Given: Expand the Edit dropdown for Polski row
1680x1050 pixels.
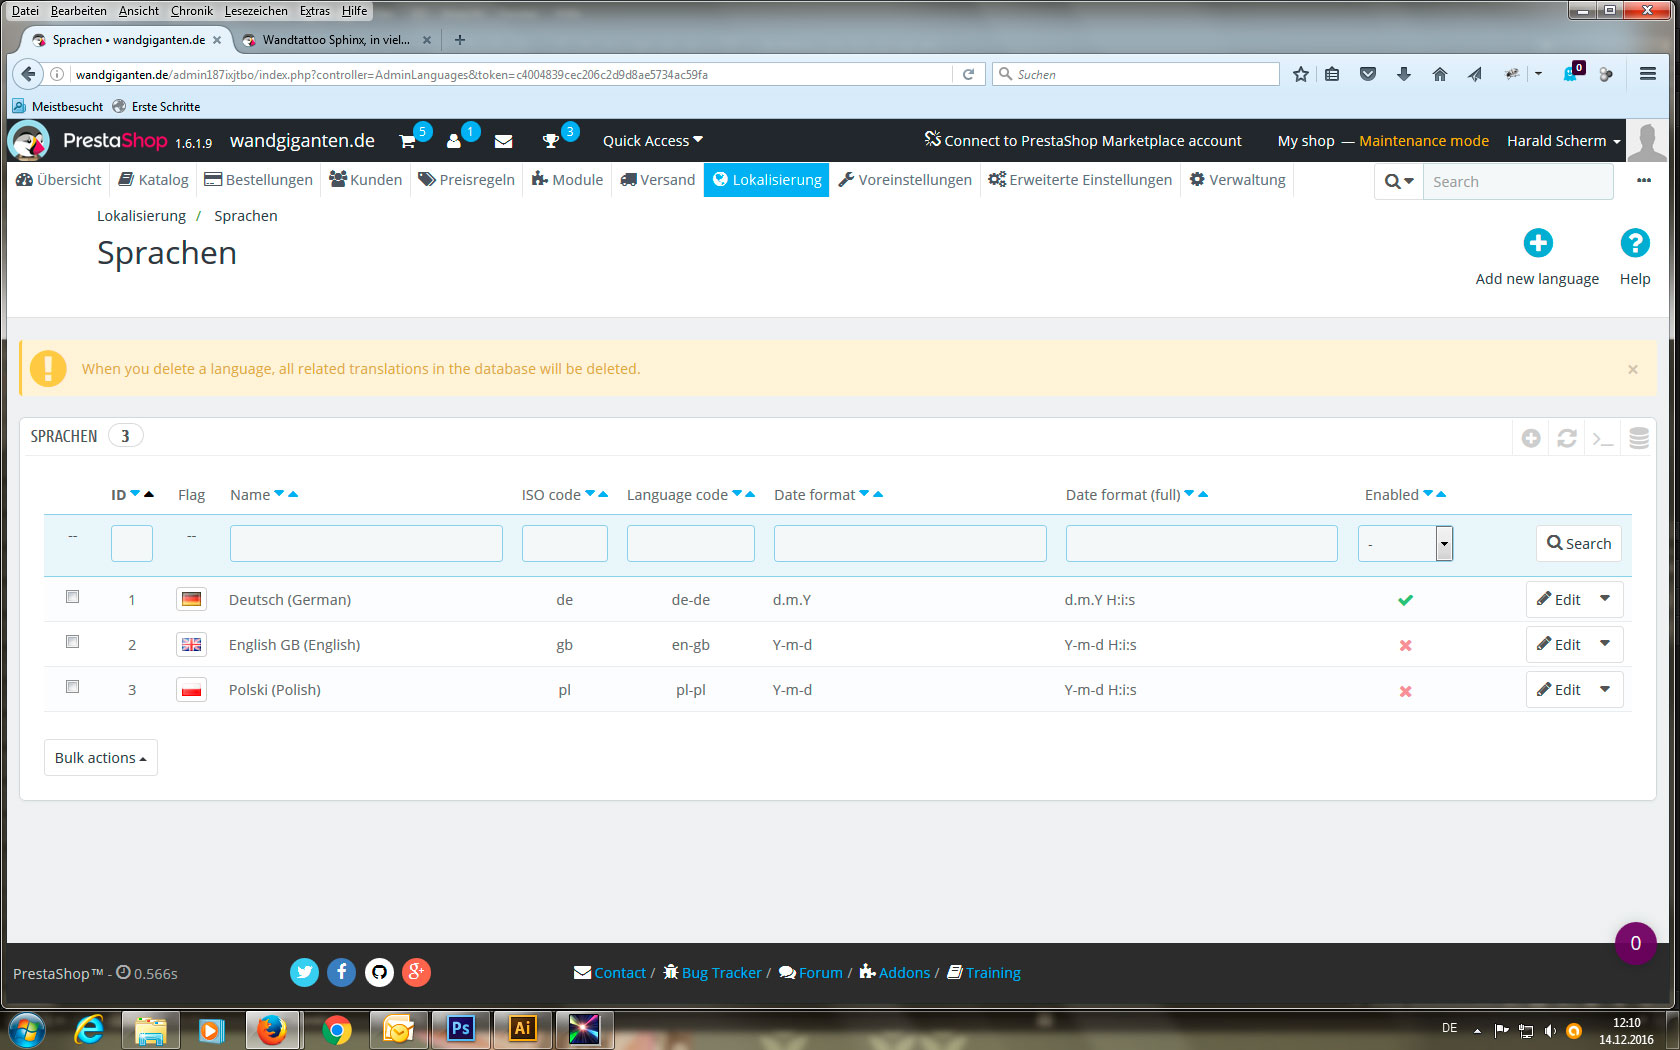Looking at the screenshot, I should [x=1605, y=689].
